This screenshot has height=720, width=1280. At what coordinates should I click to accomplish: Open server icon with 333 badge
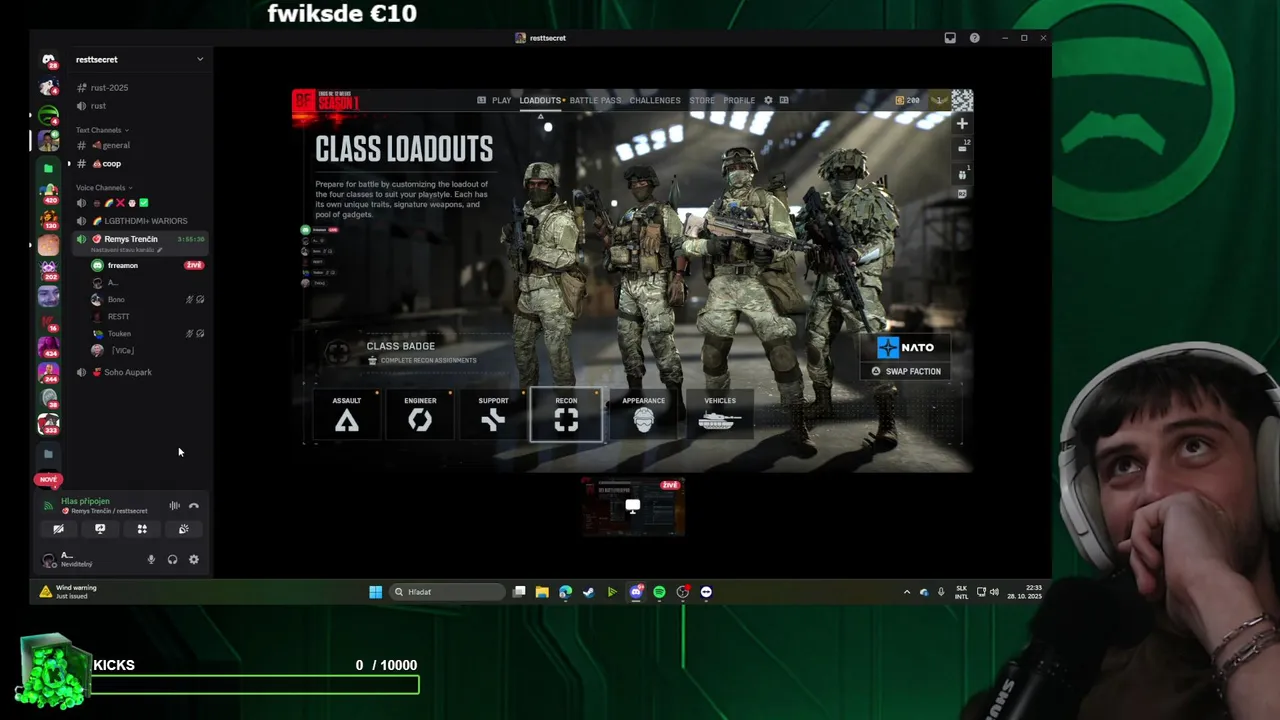pos(48,423)
